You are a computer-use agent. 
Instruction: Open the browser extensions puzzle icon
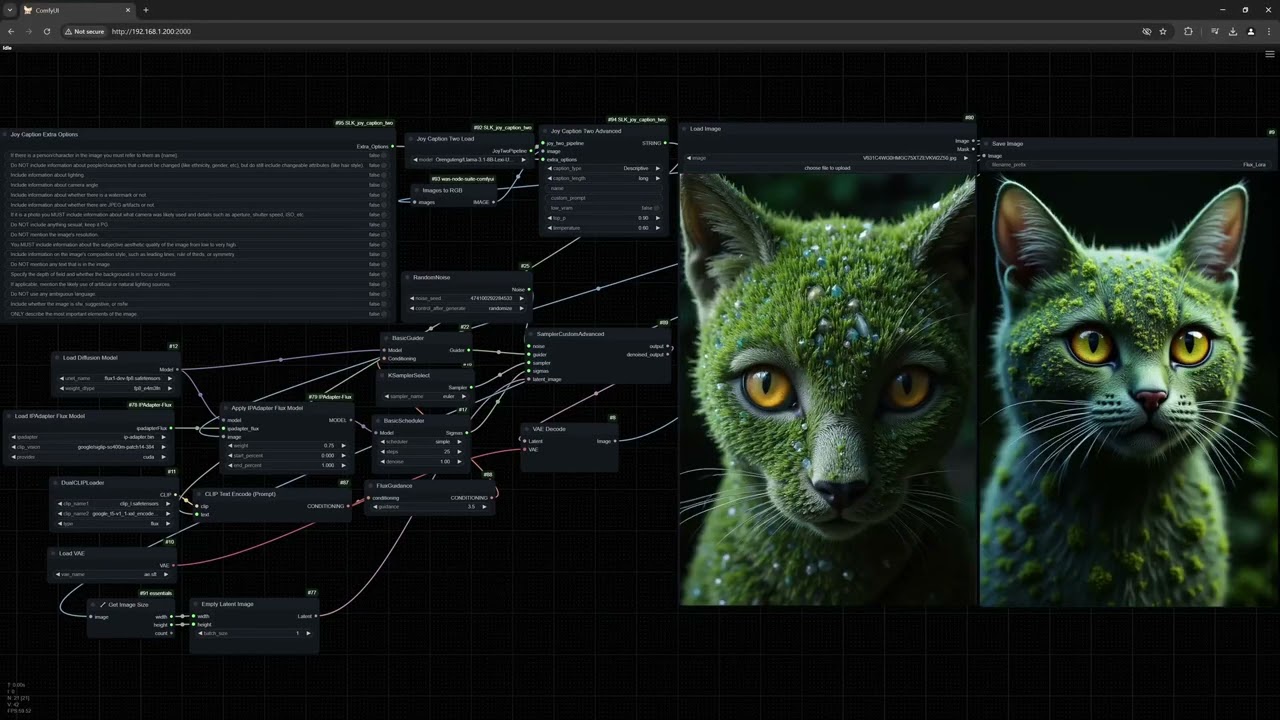point(1188,31)
